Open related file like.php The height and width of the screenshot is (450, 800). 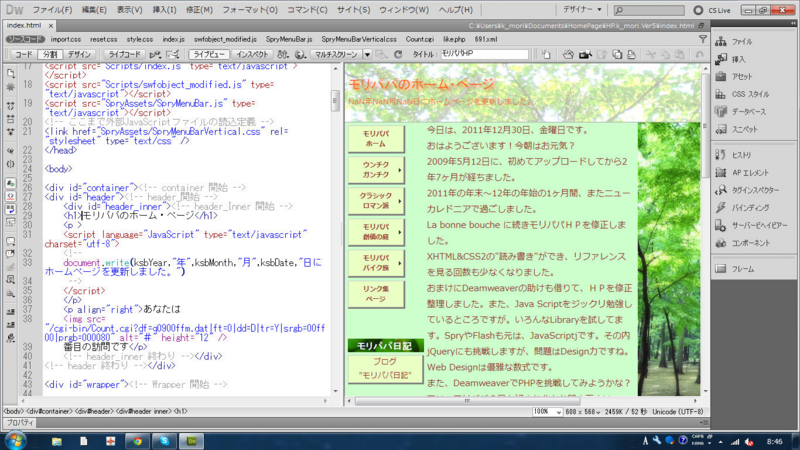pyautogui.click(x=454, y=39)
